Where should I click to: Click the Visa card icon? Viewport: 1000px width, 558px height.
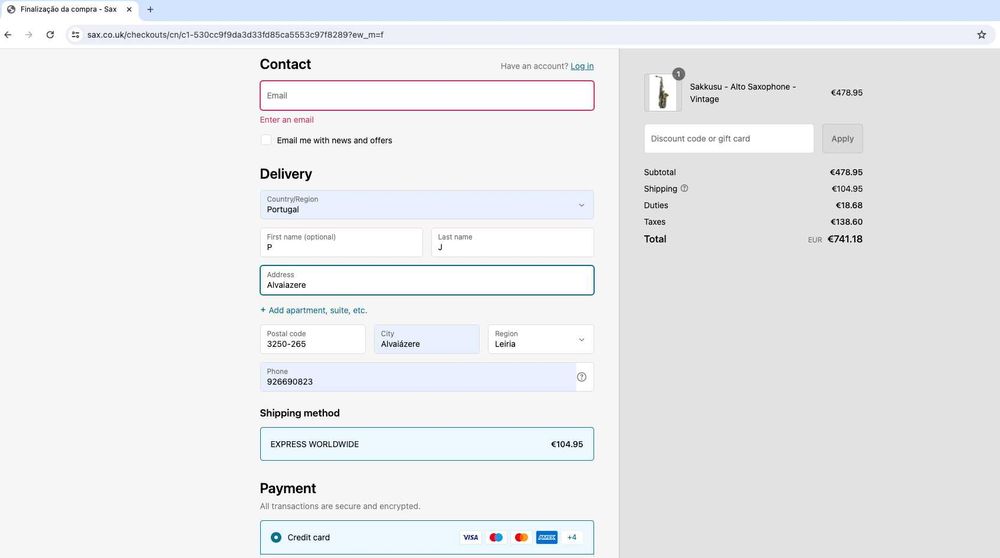coord(470,537)
